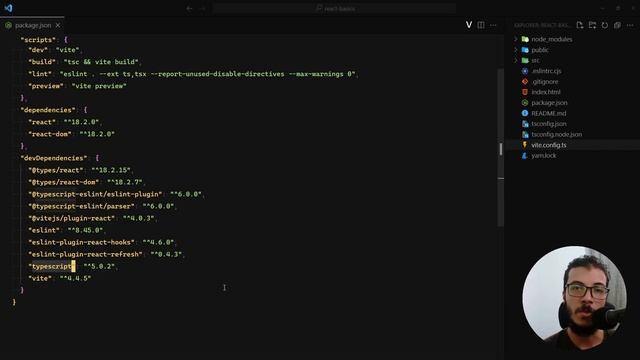This screenshot has width=640, height=360.
Task: Click the "devDependencies" key
Action: pyautogui.click(x=54, y=158)
